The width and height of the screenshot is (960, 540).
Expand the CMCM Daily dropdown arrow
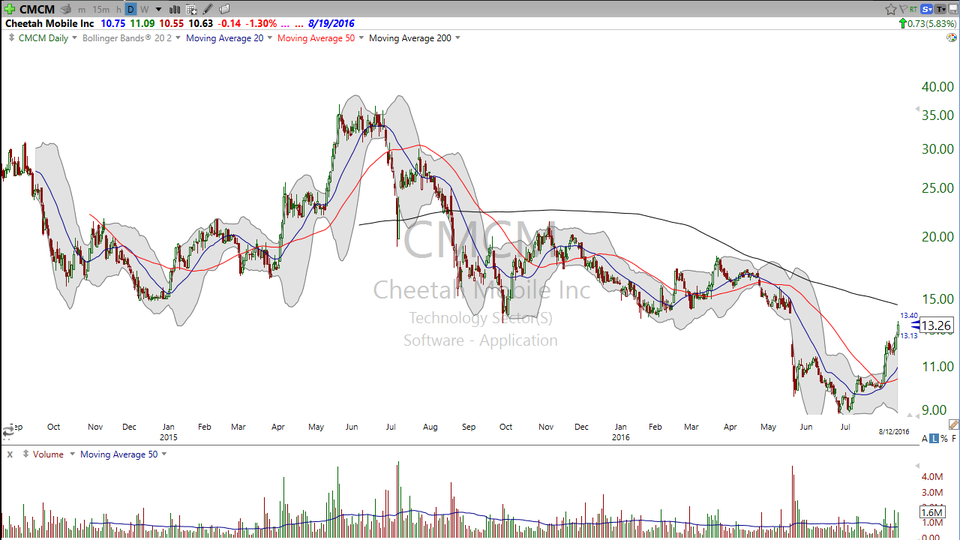point(75,38)
